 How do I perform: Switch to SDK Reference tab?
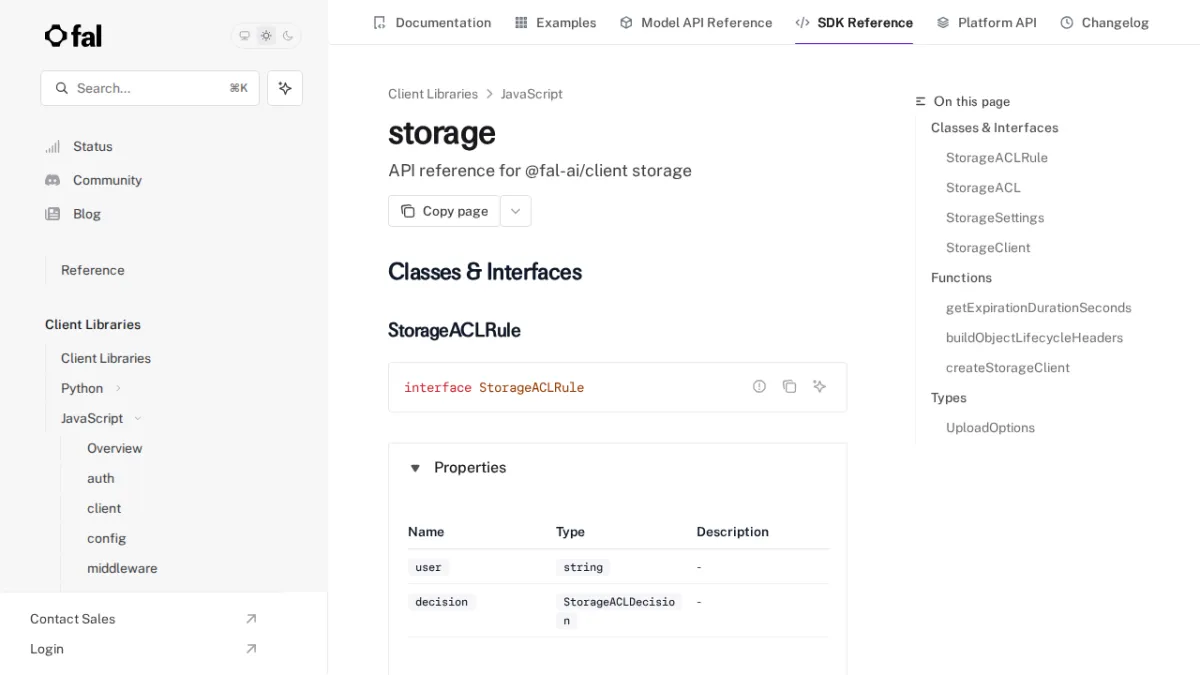click(854, 22)
